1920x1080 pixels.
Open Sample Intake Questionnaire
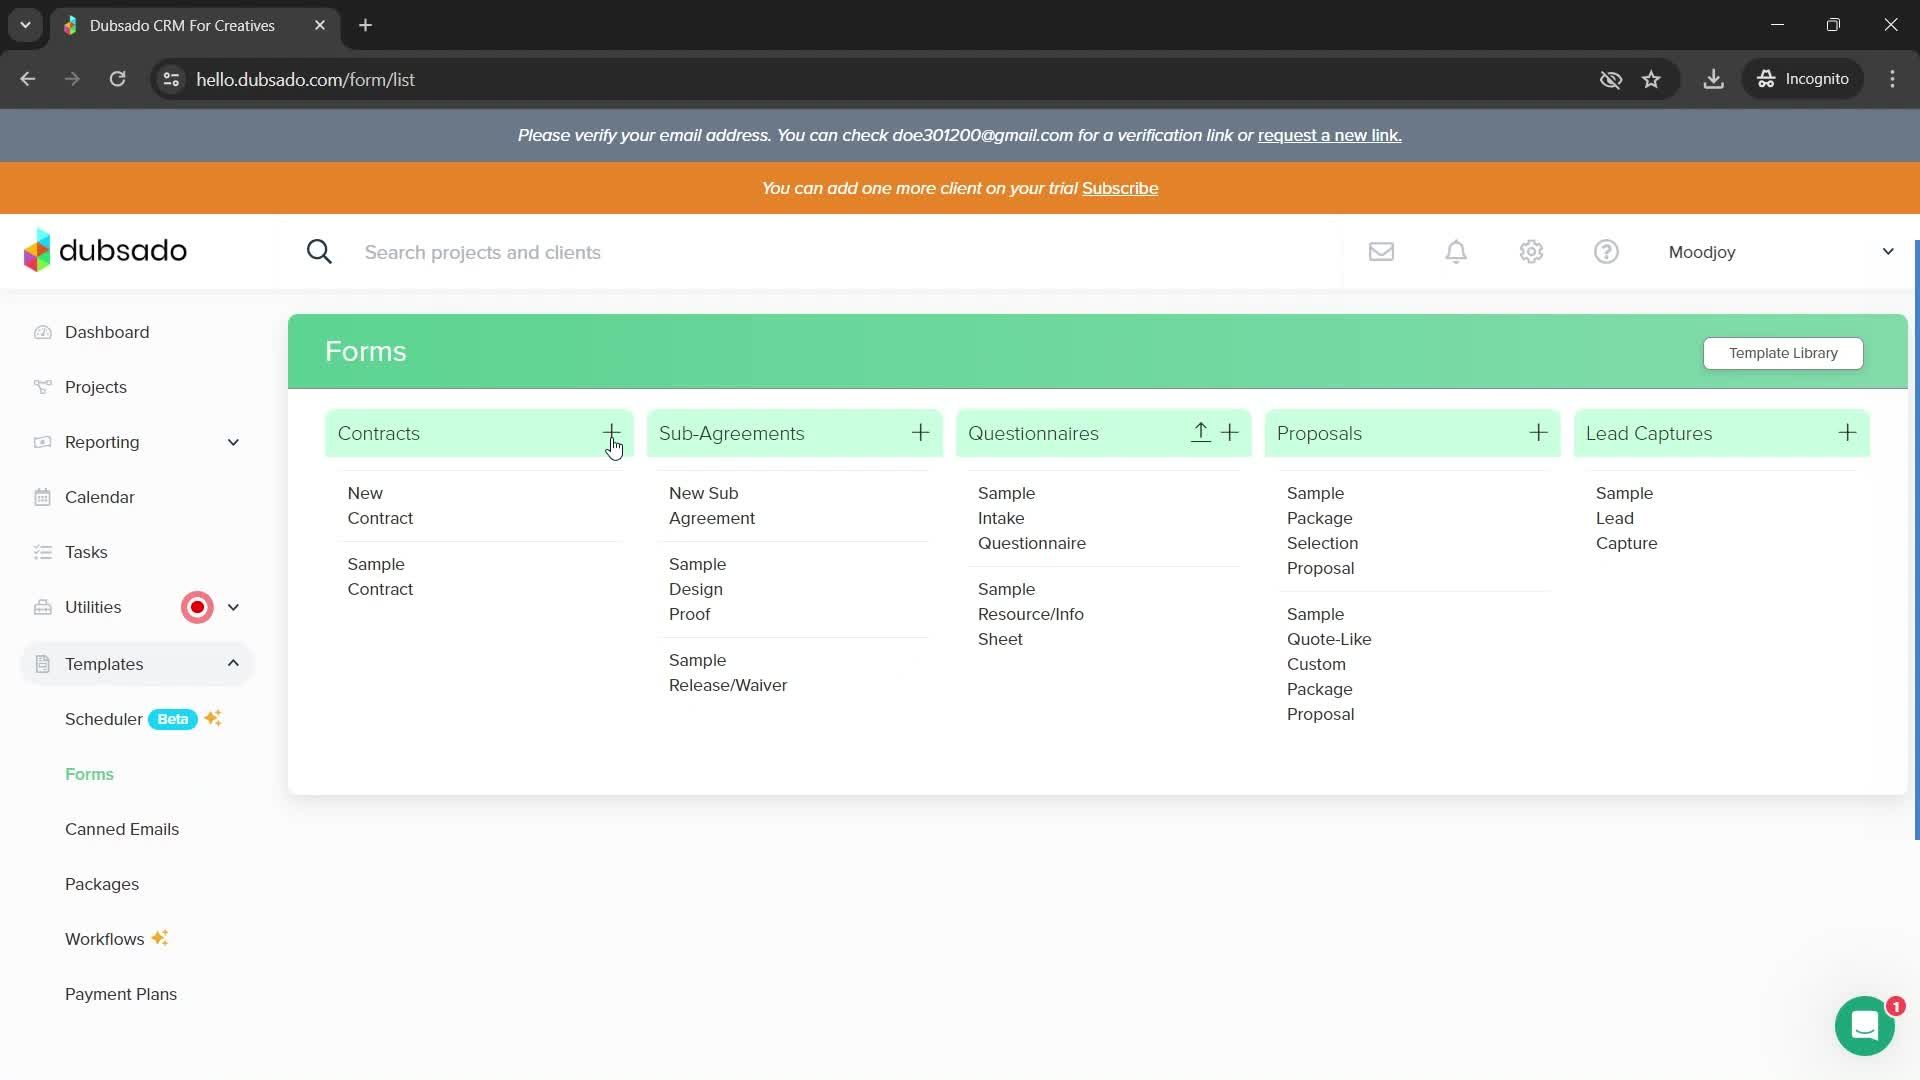(1031, 518)
